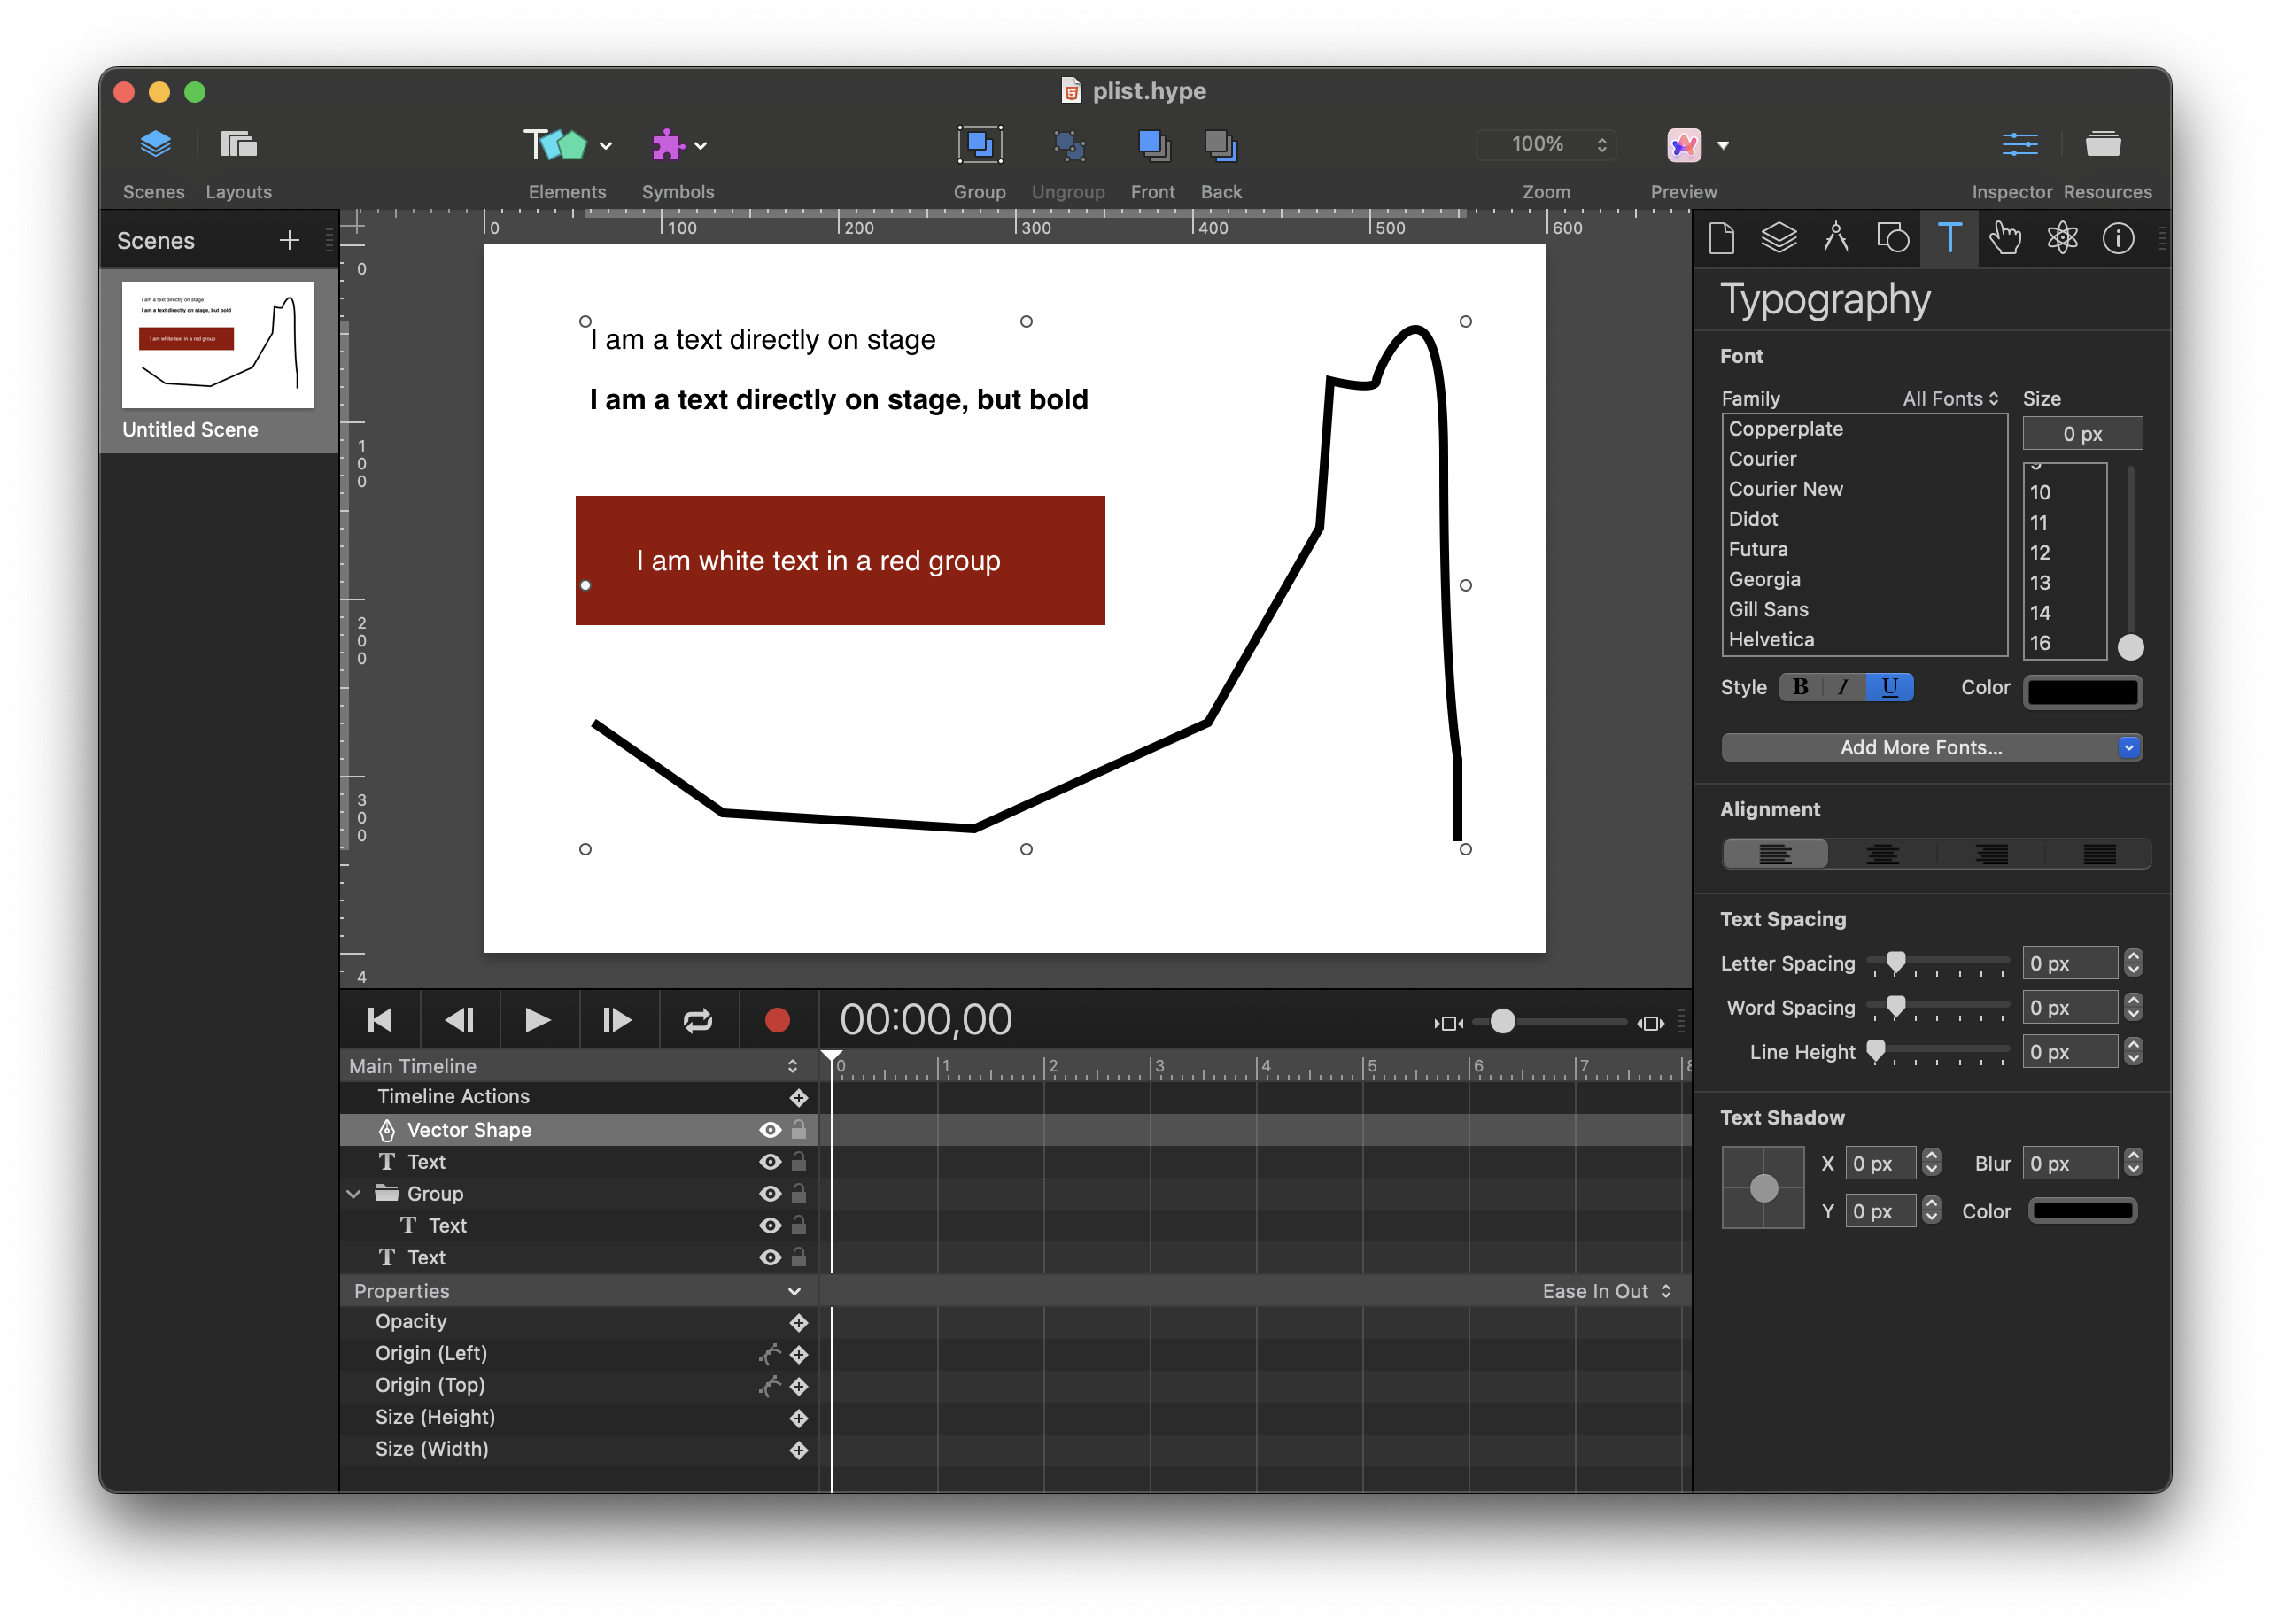Open the Scene inspector layers icon
This screenshot has width=2271, height=1624.
click(1778, 238)
